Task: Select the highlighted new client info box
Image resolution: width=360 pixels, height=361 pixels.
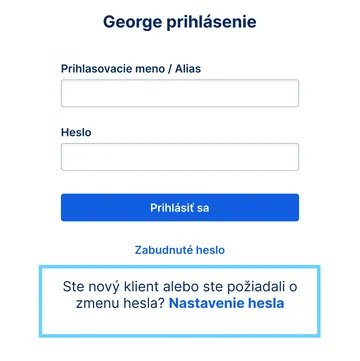Action: (x=180, y=301)
